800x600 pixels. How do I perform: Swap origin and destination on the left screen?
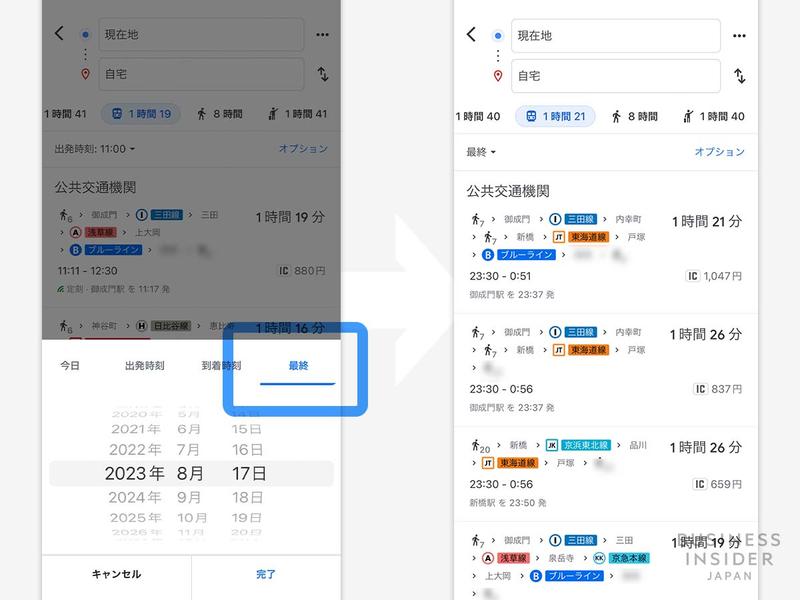pyautogui.click(x=323, y=74)
